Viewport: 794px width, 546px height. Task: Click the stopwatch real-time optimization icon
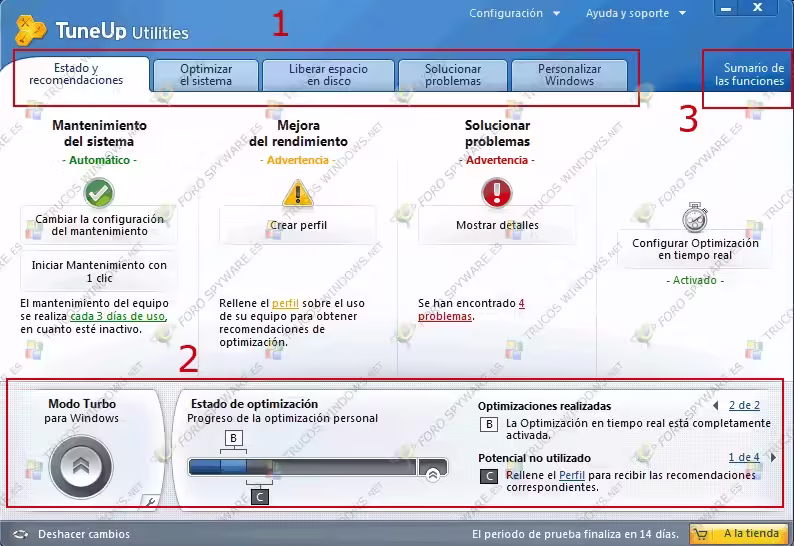[695, 218]
